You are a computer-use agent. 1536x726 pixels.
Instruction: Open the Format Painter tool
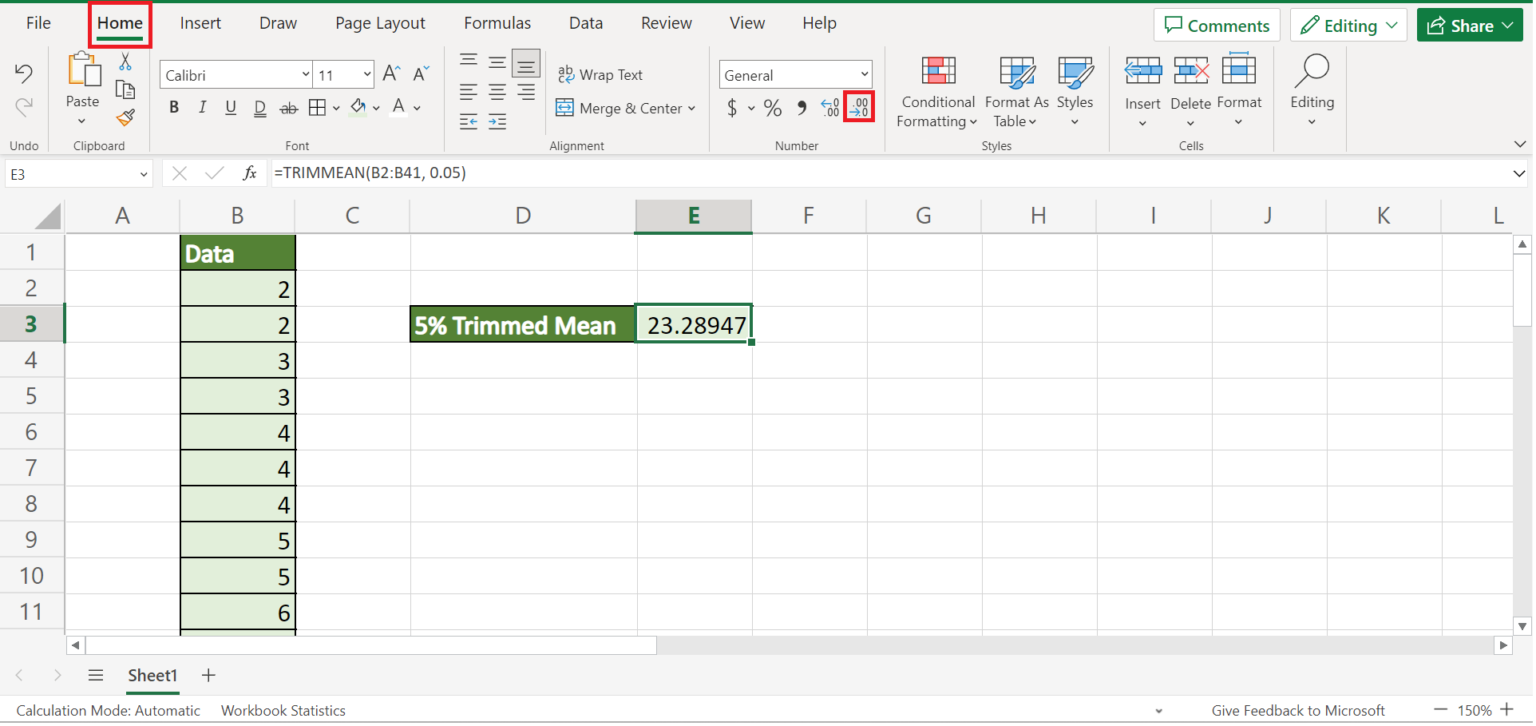[x=124, y=117]
